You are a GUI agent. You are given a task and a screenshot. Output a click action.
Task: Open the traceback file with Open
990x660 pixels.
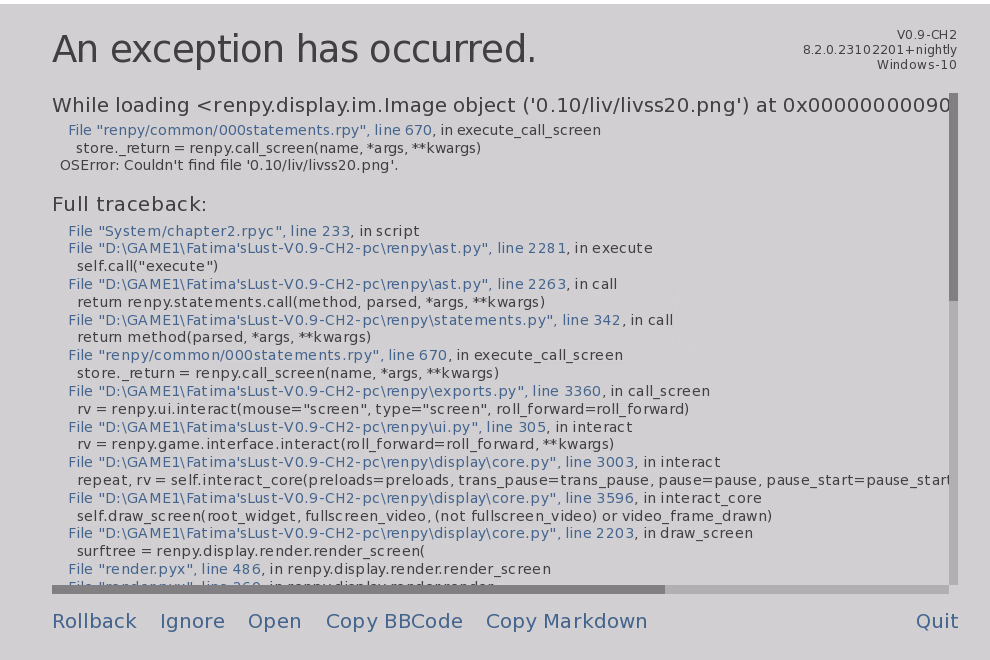coord(274,622)
